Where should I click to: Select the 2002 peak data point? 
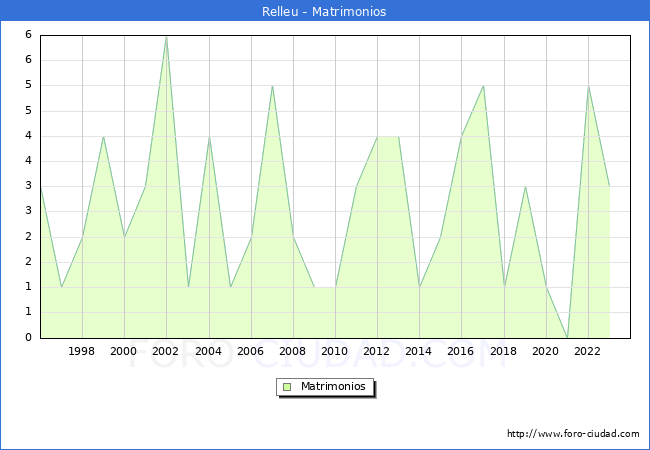click(166, 36)
